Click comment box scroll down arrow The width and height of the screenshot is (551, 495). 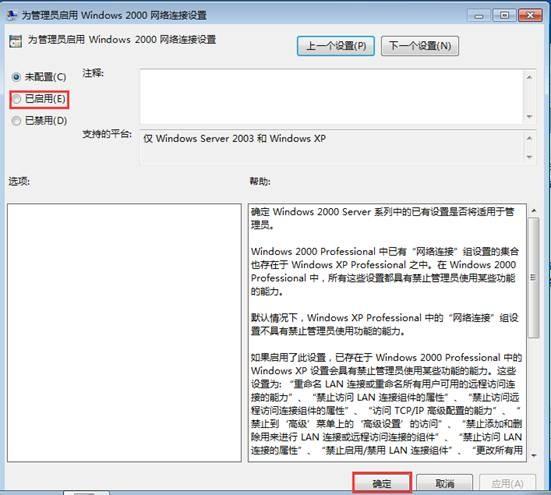pos(529,116)
